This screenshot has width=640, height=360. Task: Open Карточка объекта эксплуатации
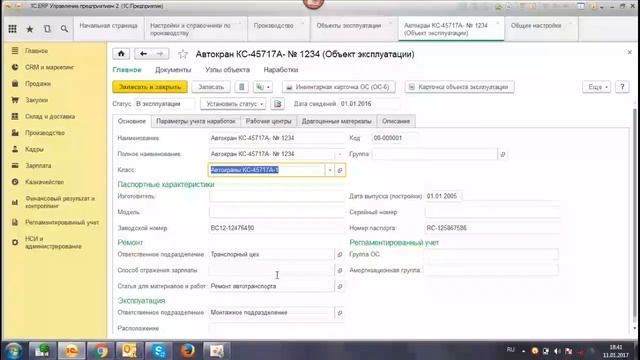coord(460,87)
